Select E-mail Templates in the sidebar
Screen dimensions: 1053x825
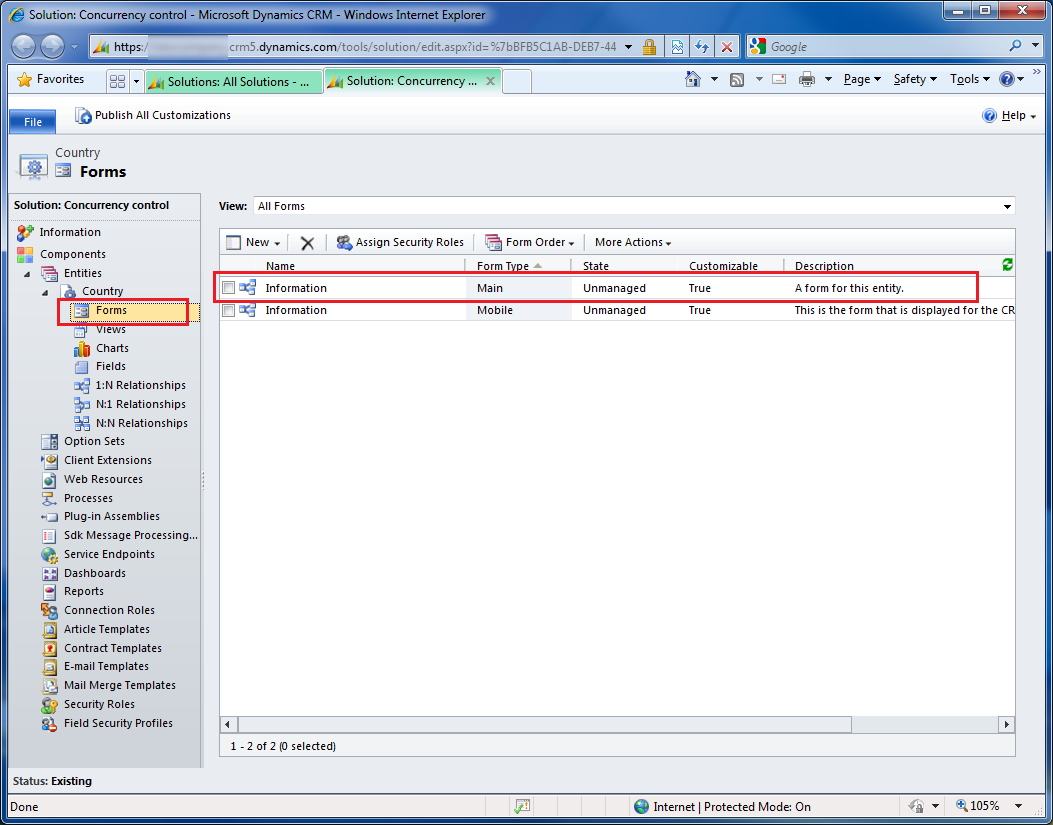pyautogui.click(x=106, y=666)
